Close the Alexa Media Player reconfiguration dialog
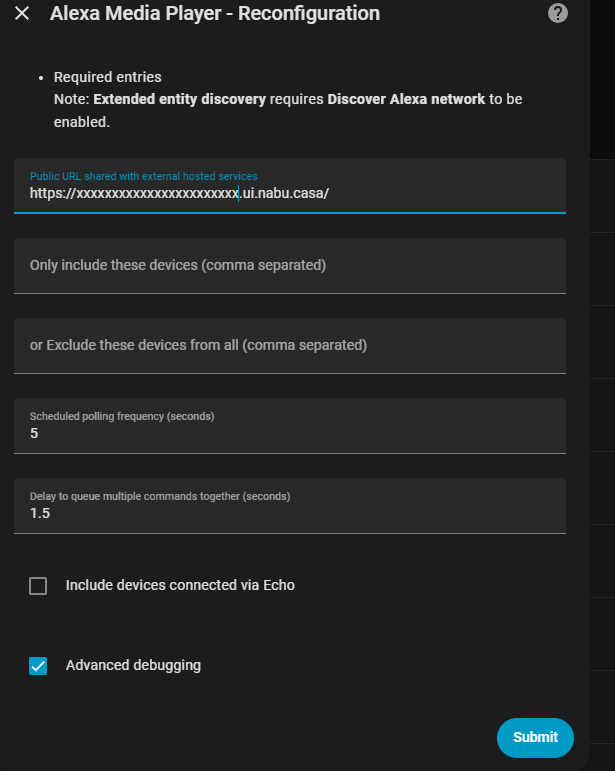 pos(22,14)
